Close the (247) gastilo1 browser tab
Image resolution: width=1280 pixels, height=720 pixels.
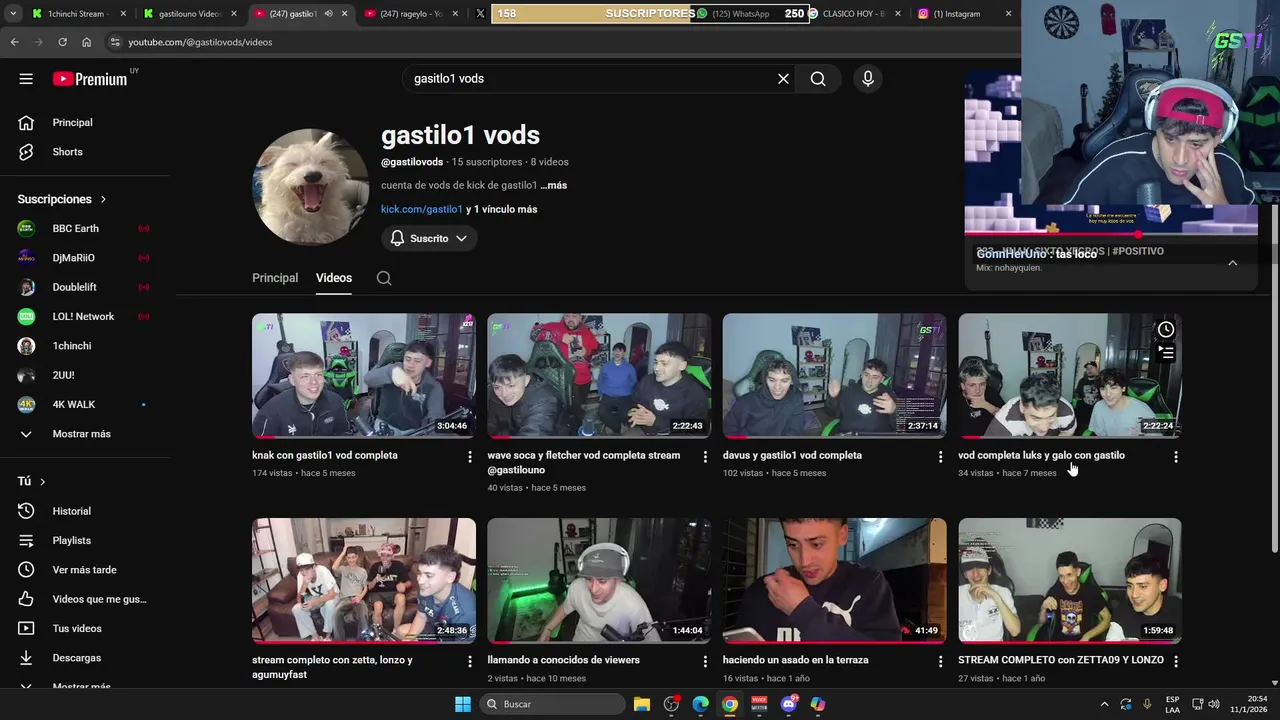(345, 14)
